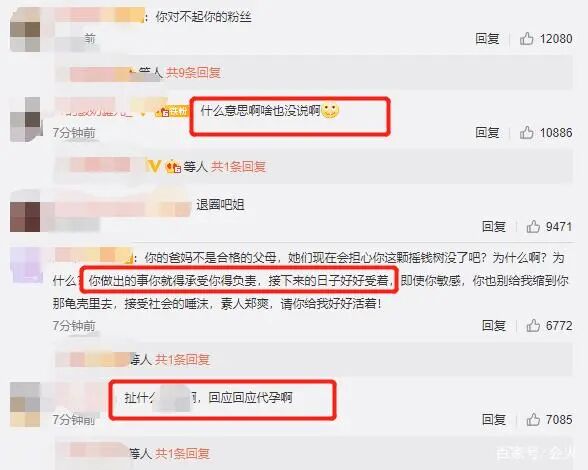Expand '共1条回复' at bottom of page
Image resolution: width=588 pixels, height=470 pixels.
tap(182, 453)
